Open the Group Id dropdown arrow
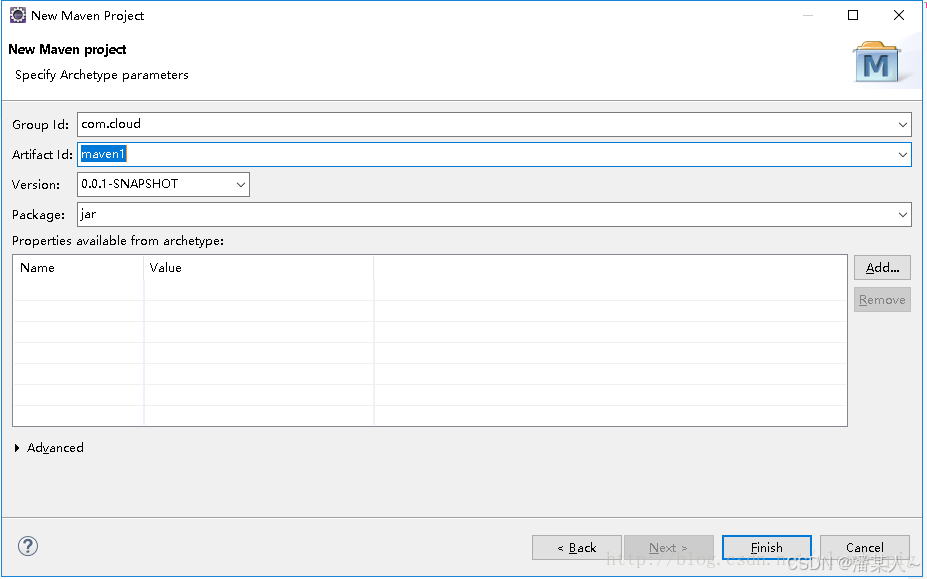 click(902, 125)
